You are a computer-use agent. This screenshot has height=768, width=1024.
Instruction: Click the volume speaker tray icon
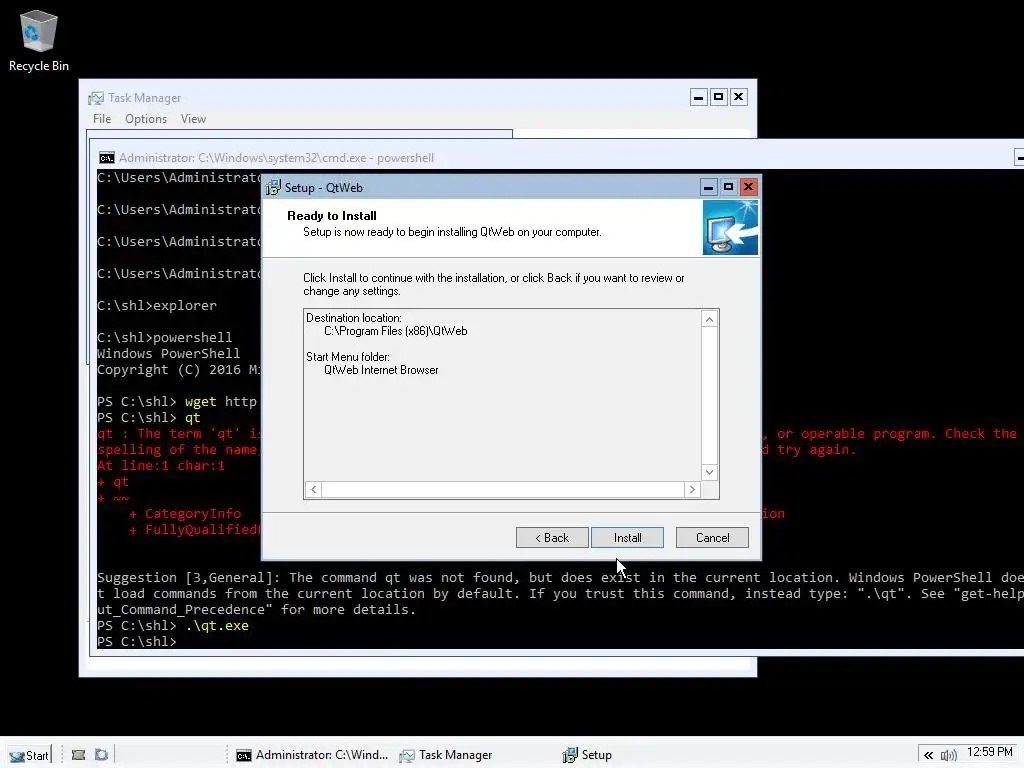[x=948, y=756]
